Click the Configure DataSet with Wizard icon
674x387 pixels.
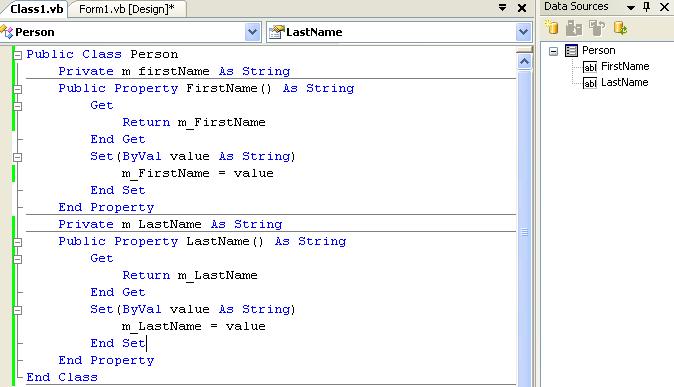pyautogui.click(x=597, y=28)
